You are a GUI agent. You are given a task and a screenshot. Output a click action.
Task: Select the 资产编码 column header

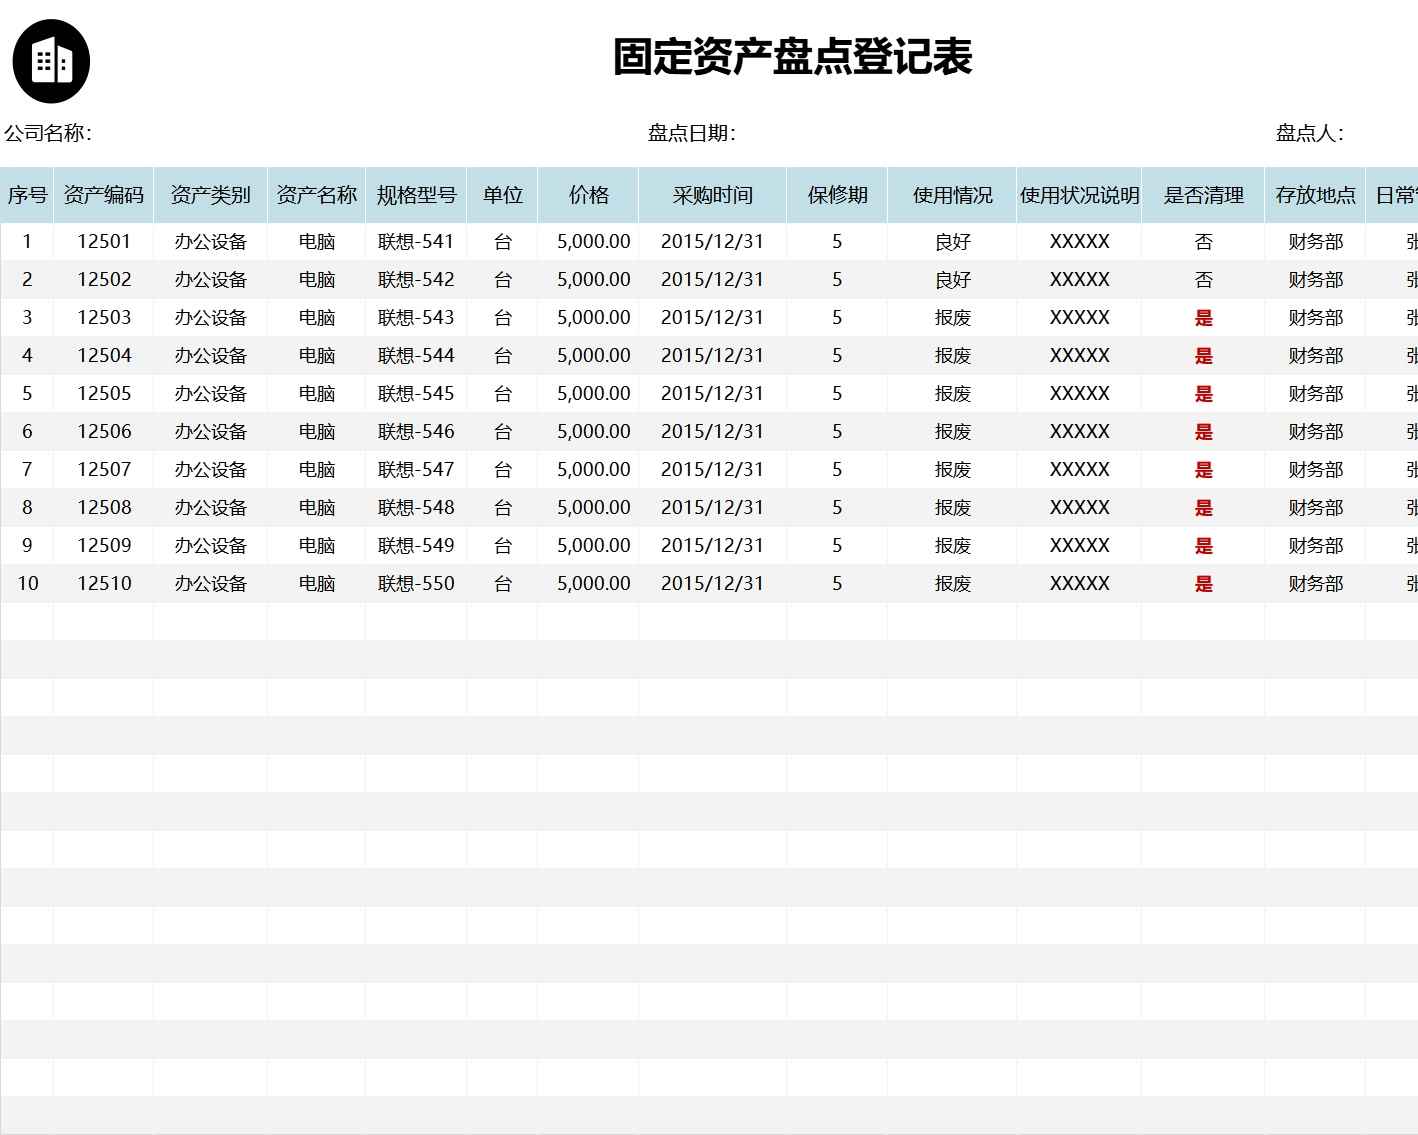[x=103, y=195]
